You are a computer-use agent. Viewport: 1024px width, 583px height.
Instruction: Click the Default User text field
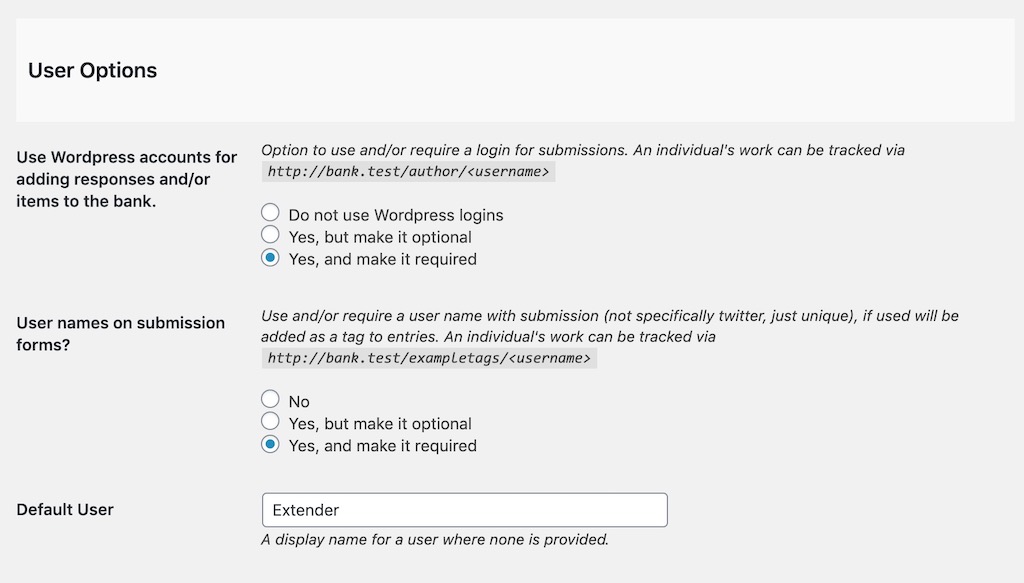(465, 510)
